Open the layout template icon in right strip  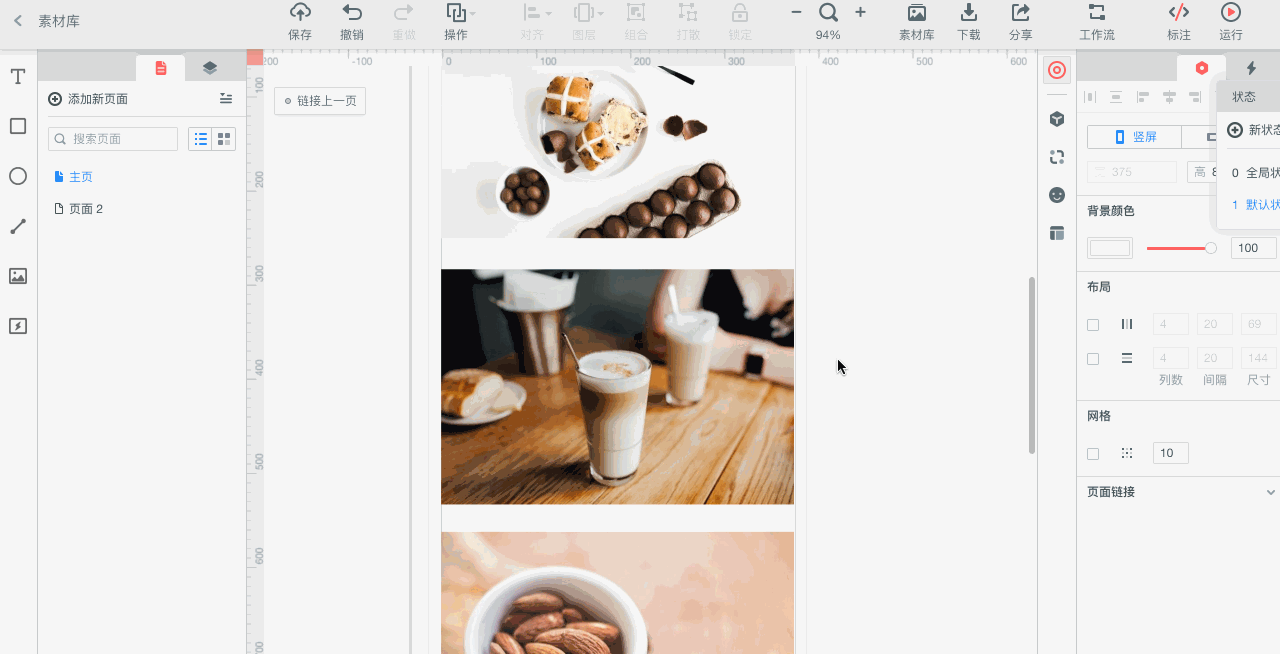coord(1057,233)
